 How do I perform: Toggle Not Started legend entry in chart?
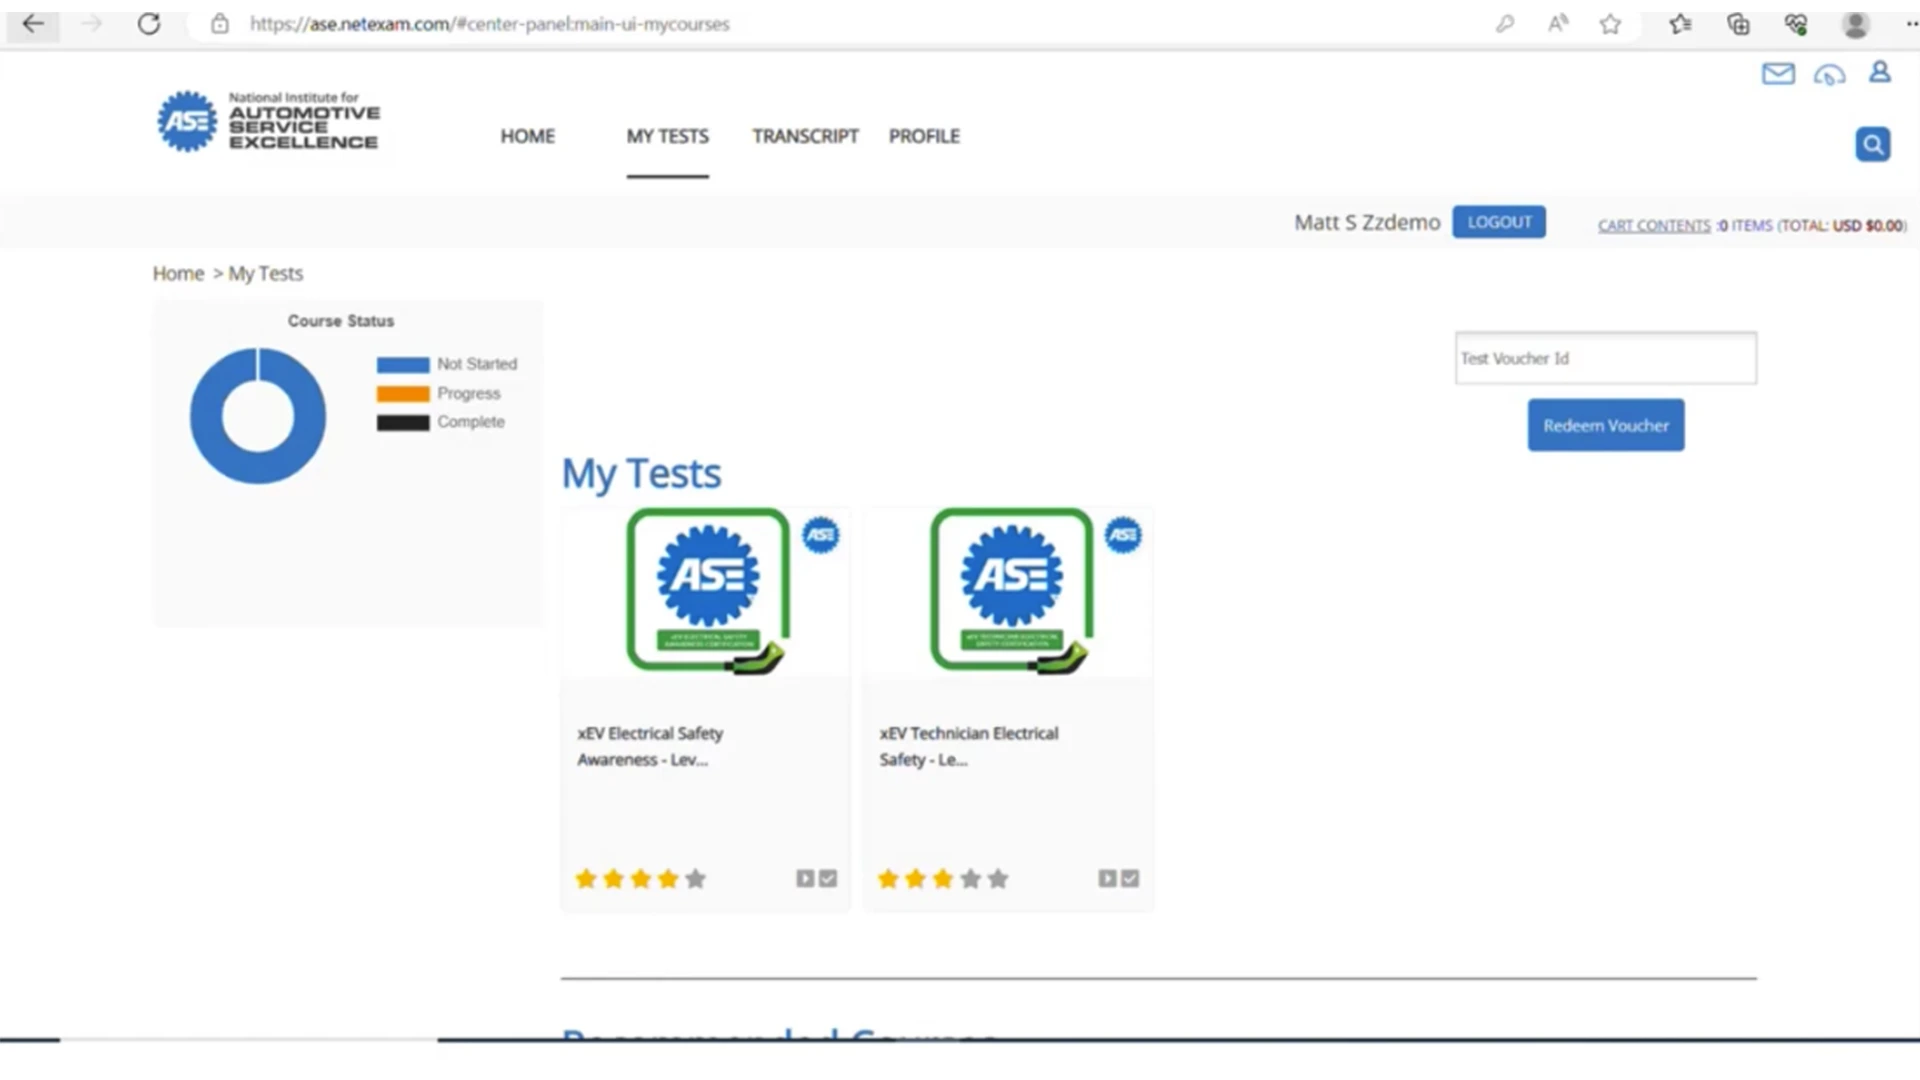pos(447,364)
